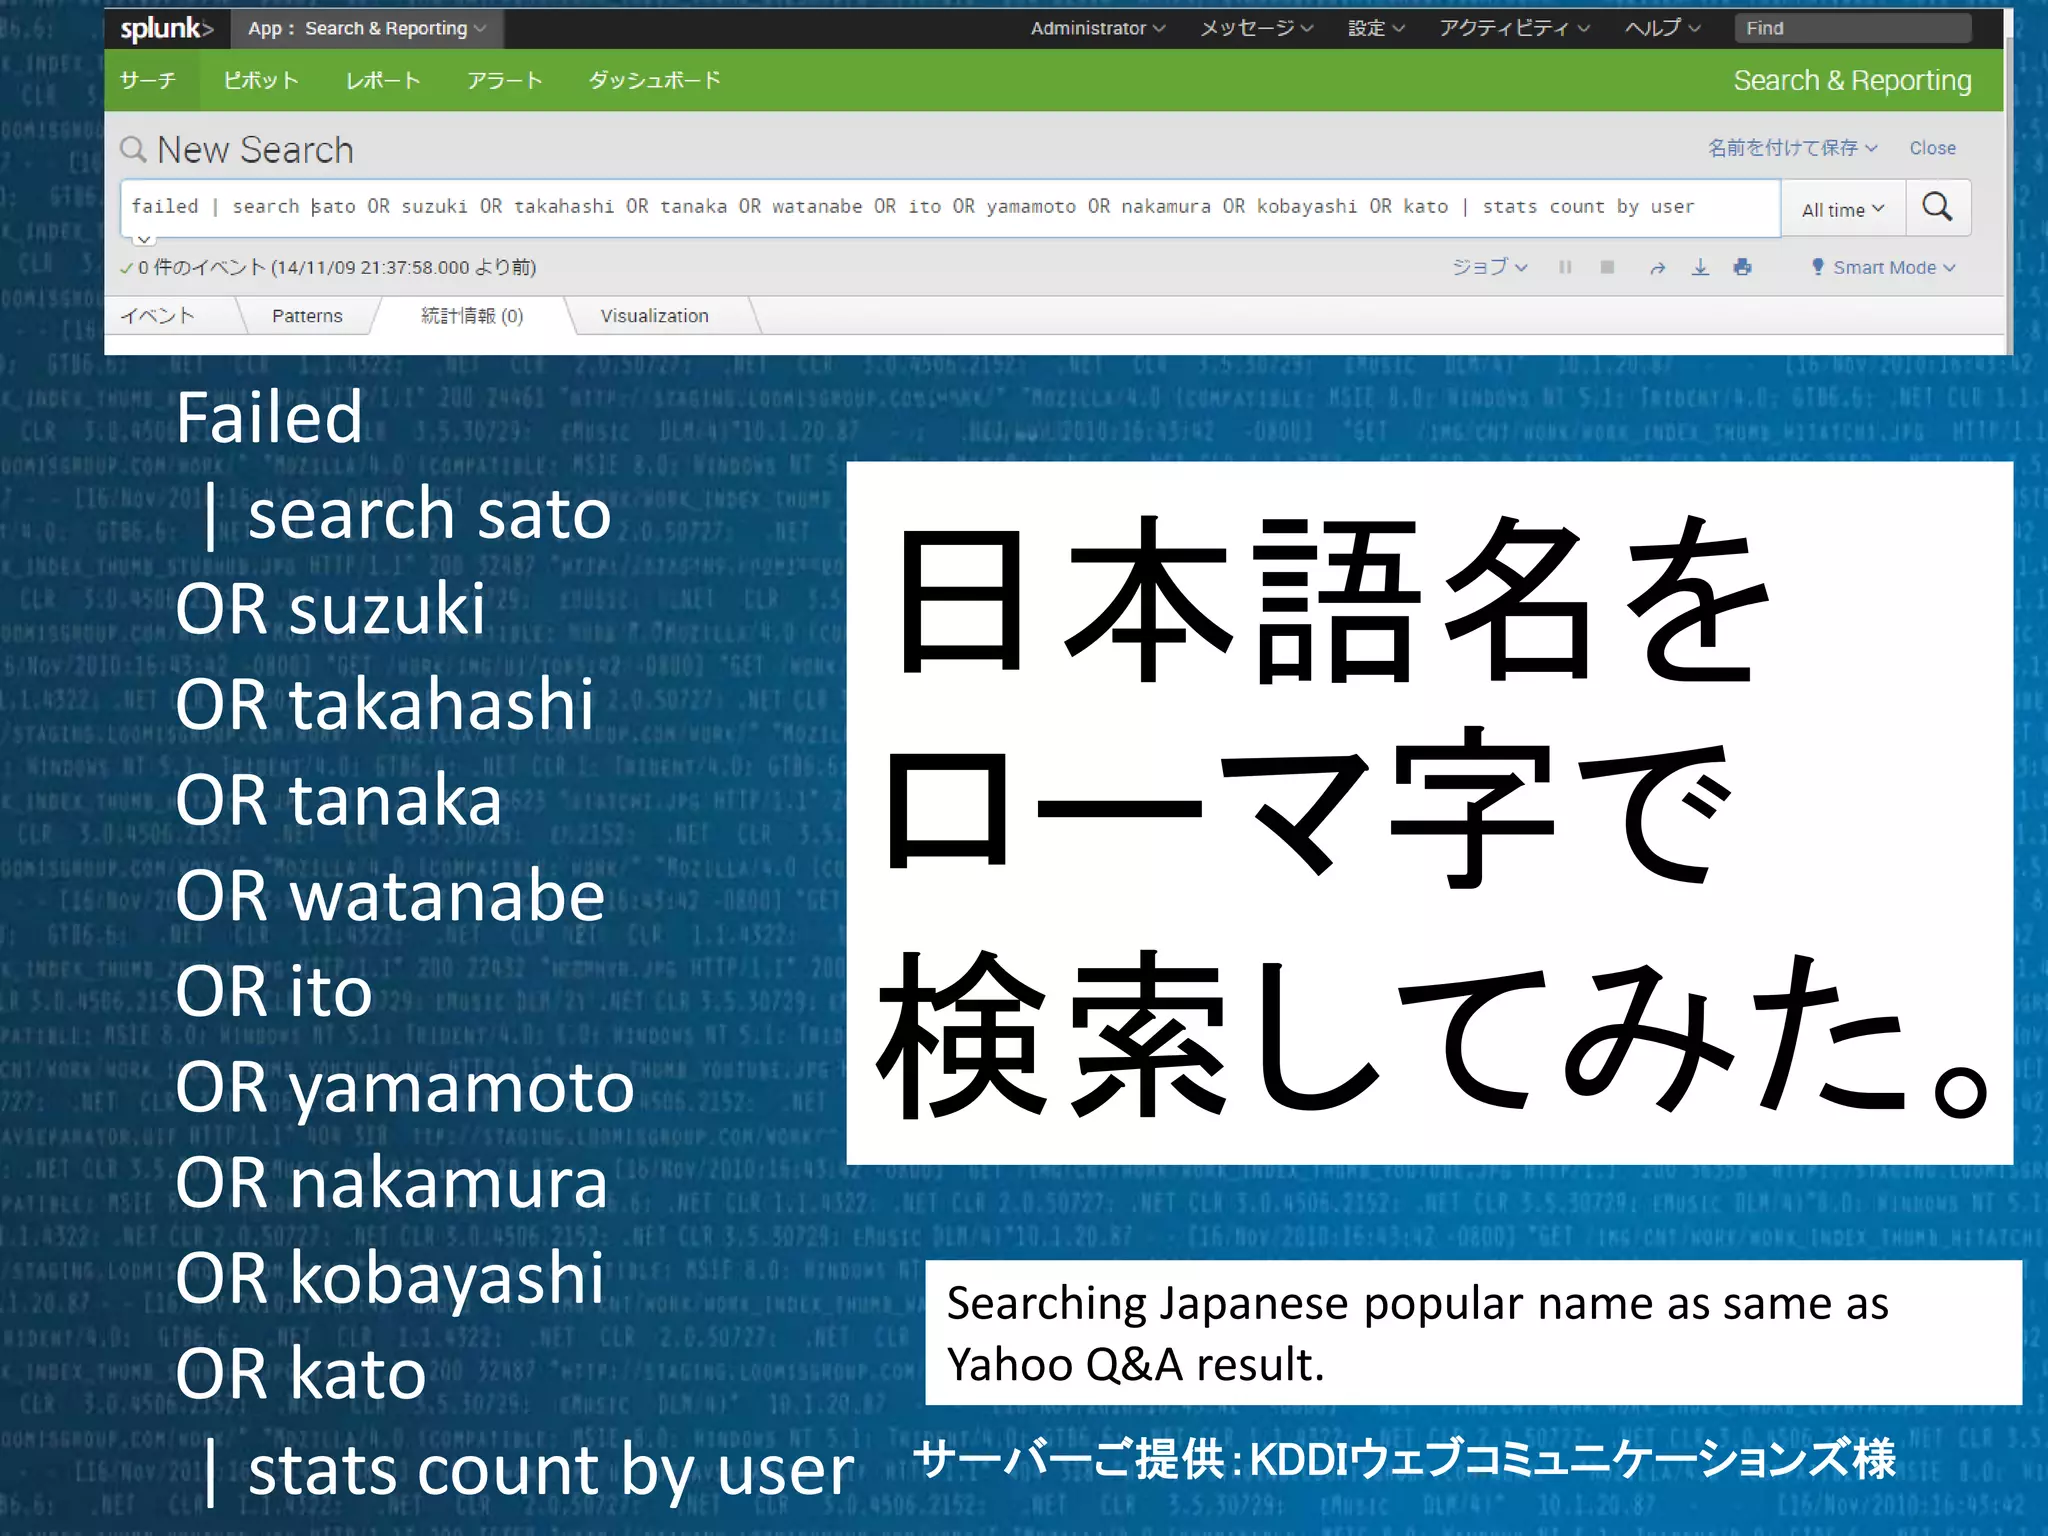
Task: Expand the search bar with chevron
Action: [144, 239]
